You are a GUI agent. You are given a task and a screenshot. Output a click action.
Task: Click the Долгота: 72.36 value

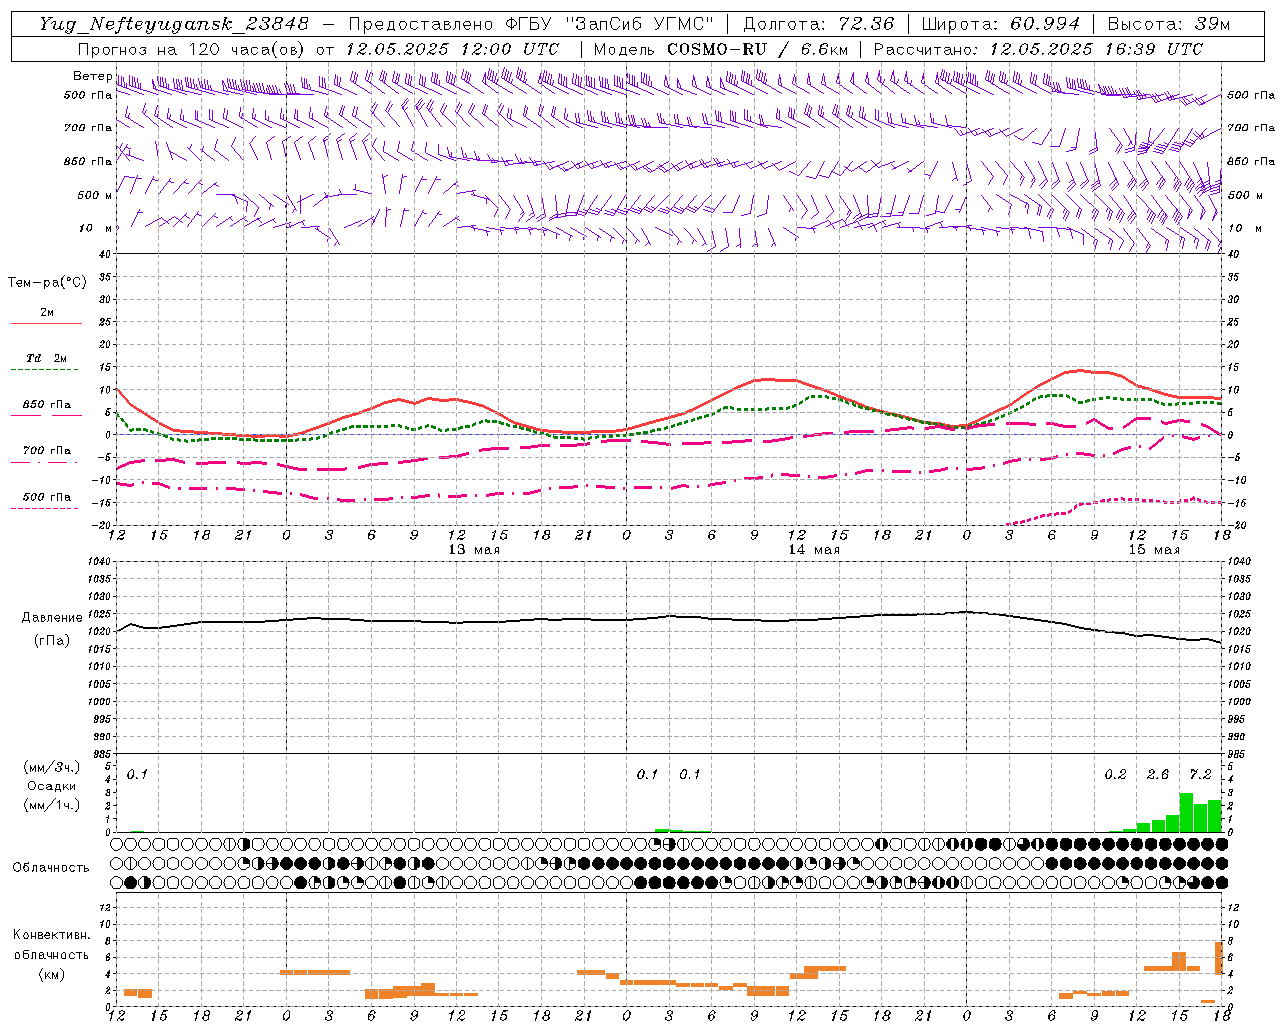[x=818, y=24]
